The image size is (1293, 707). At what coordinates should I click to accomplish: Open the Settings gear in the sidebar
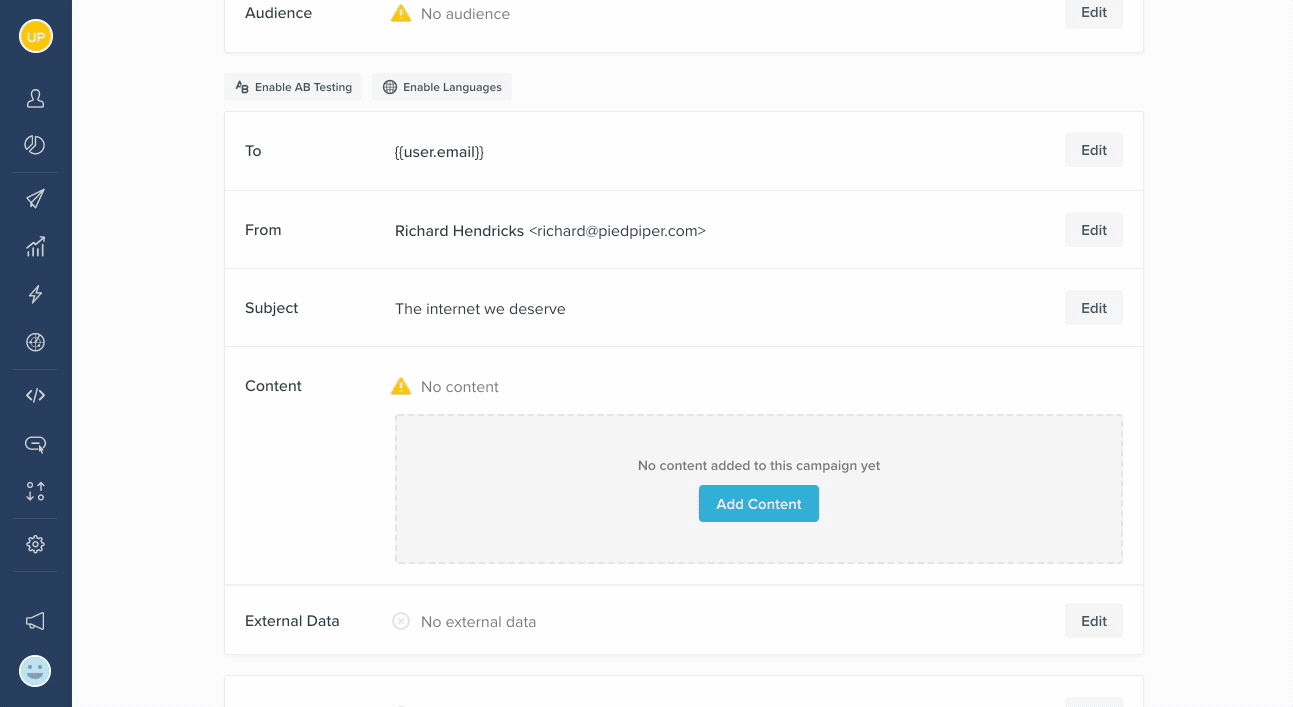click(x=35, y=544)
